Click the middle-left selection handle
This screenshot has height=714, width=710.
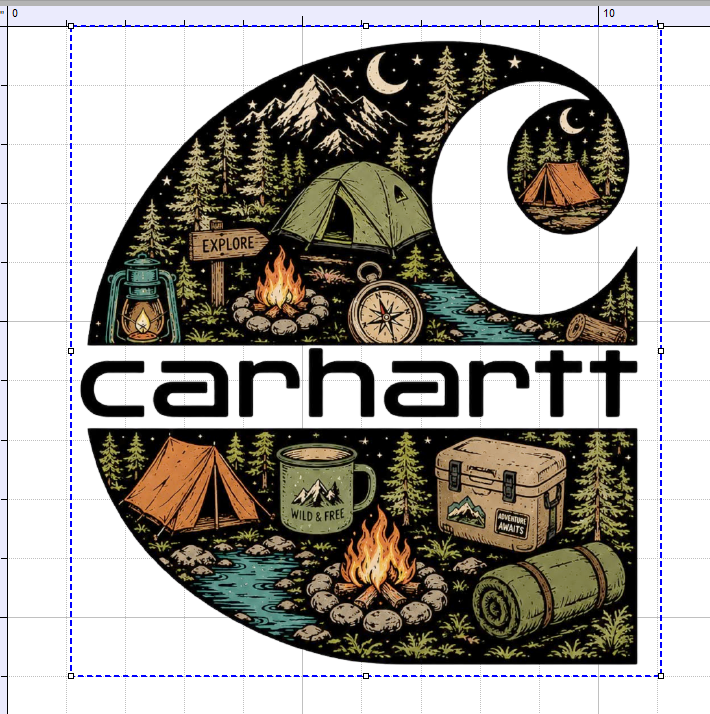(71, 351)
